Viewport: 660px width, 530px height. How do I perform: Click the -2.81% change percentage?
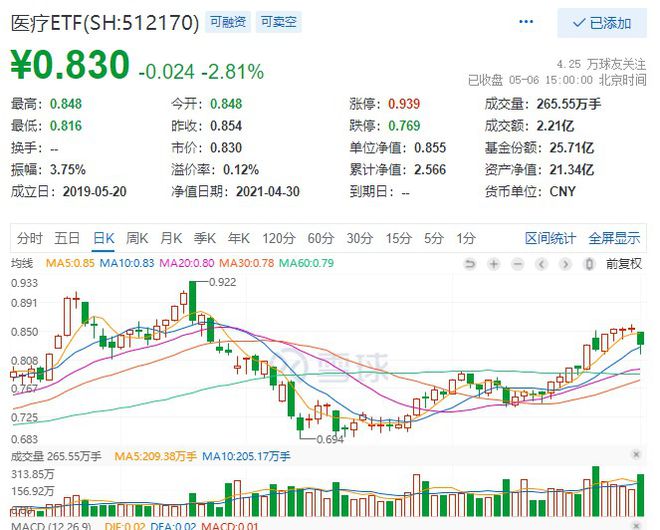point(233,72)
